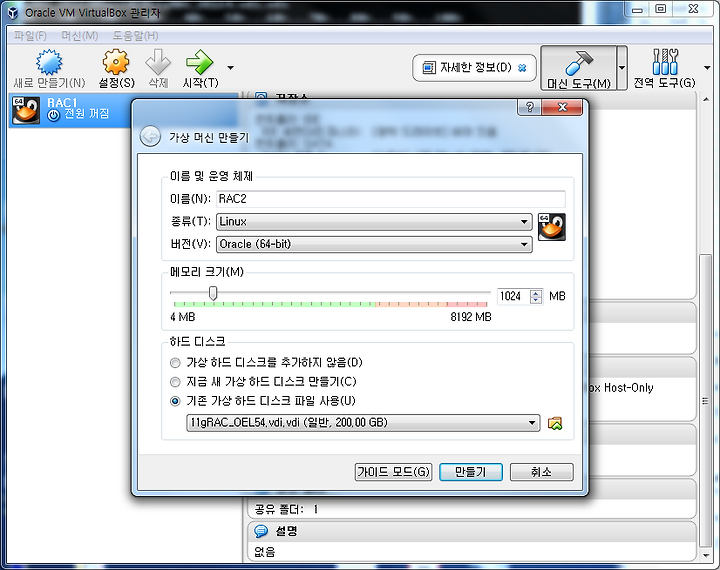
Task: Click the dialog help question mark button
Action: 529,107
